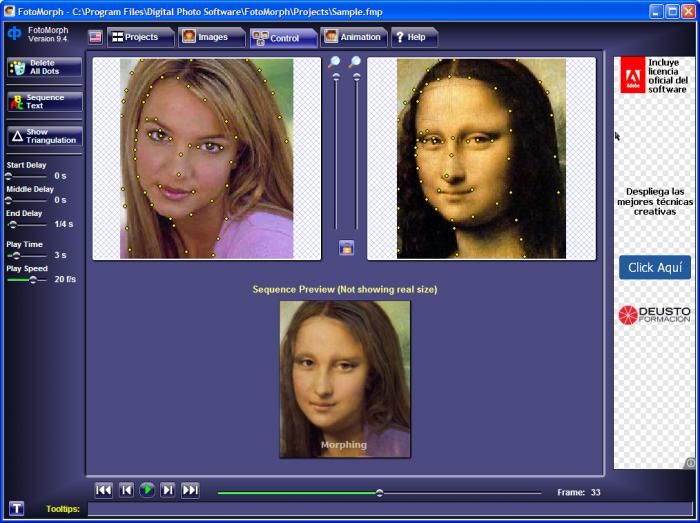700x523 pixels.
Task: Select the Control tab
Action: click(x=283, y=38)
